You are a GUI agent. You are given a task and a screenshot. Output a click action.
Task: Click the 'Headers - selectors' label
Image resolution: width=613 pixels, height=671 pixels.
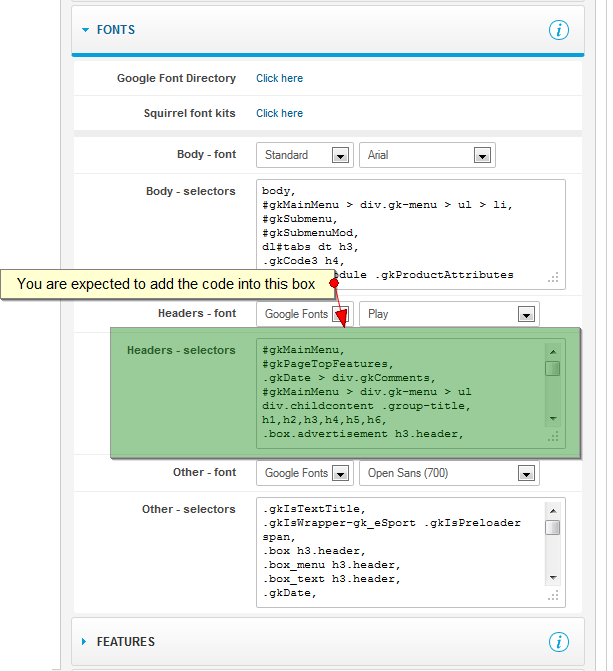point(181,350)
